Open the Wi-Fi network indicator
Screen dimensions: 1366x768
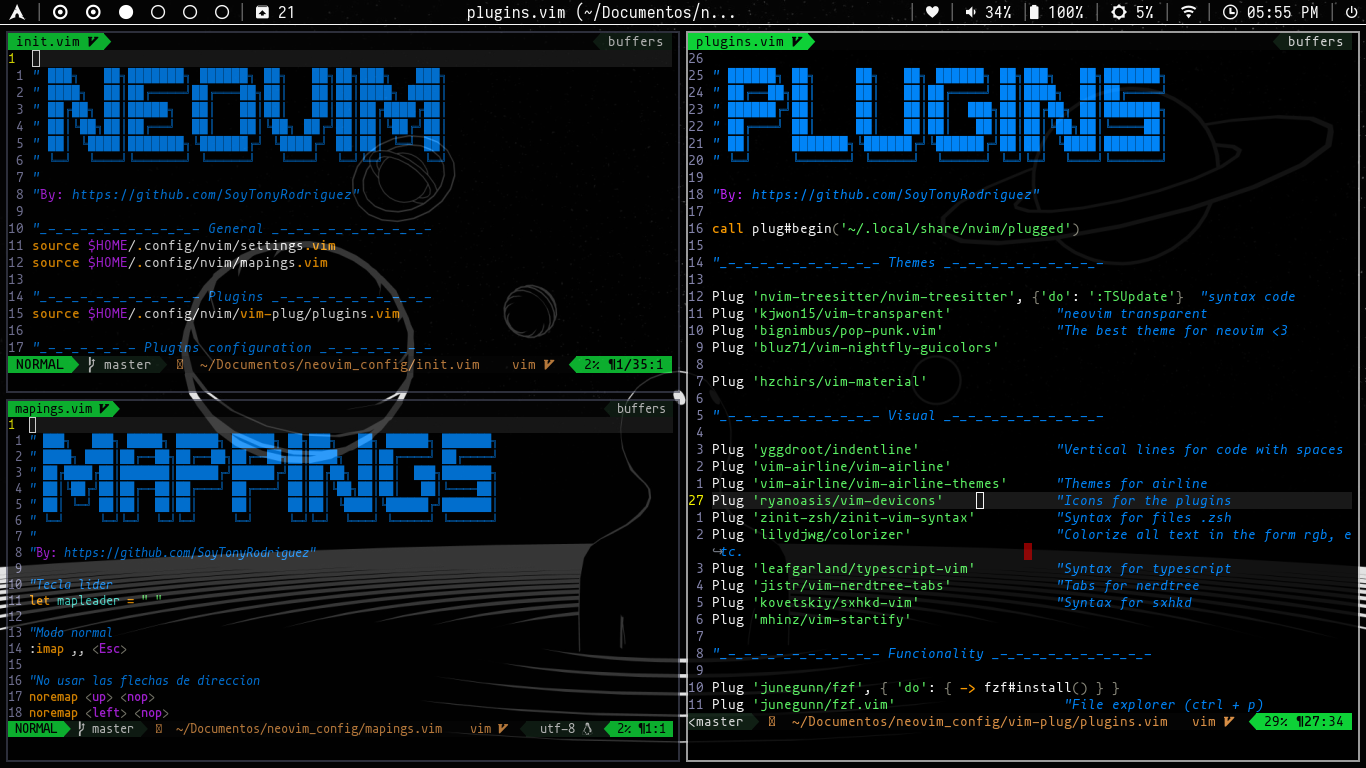[x=1188, y=12]
